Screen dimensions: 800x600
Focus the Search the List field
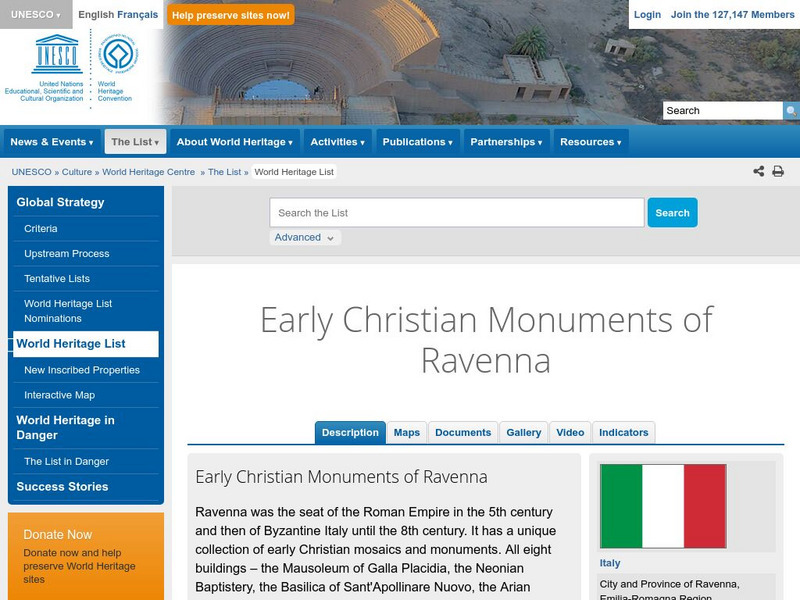(x=456, y=213)
